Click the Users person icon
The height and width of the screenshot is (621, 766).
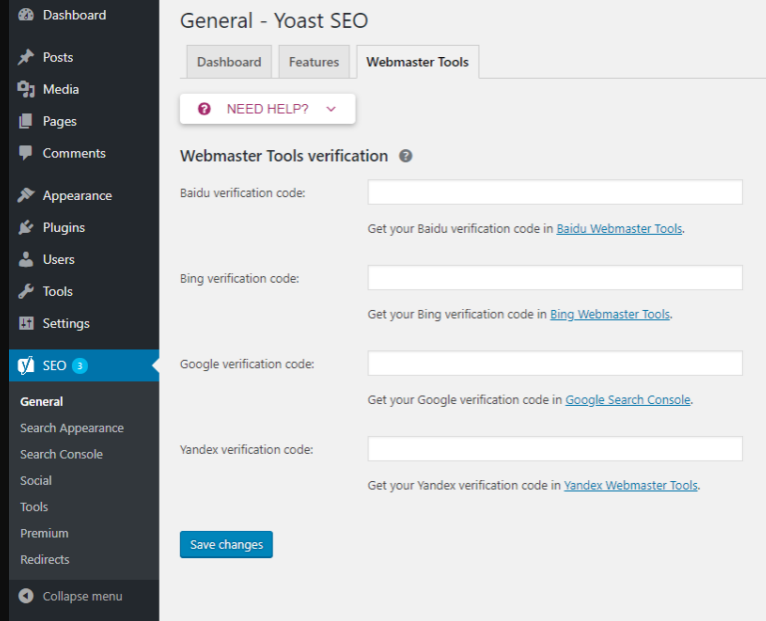tap(26, 259)
